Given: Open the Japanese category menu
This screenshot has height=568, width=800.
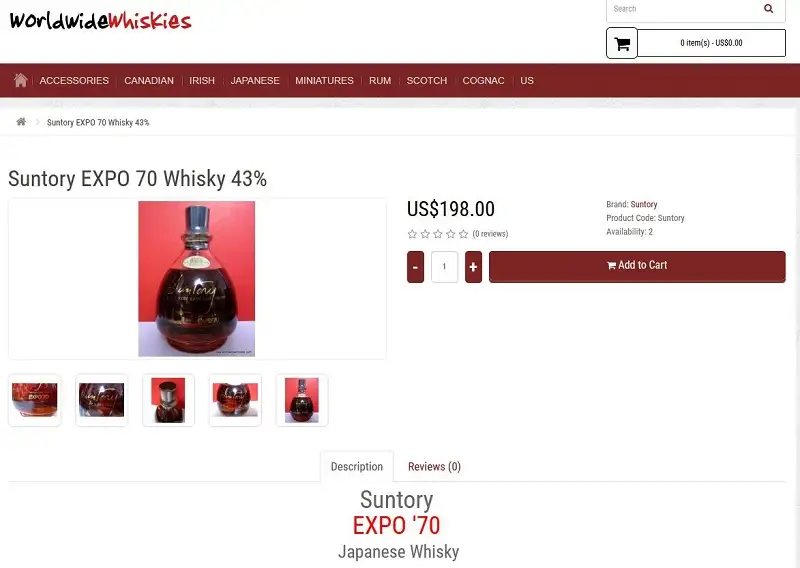Looking at the screenshot, I should pos(255,81).
